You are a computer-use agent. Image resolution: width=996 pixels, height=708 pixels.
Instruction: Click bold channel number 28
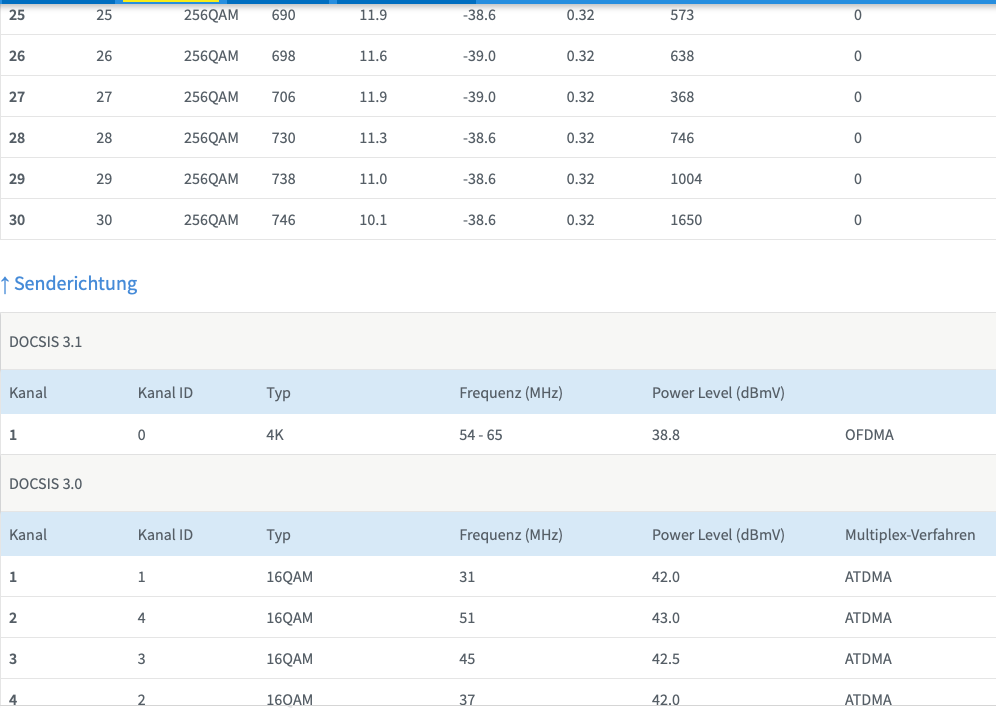17,138
